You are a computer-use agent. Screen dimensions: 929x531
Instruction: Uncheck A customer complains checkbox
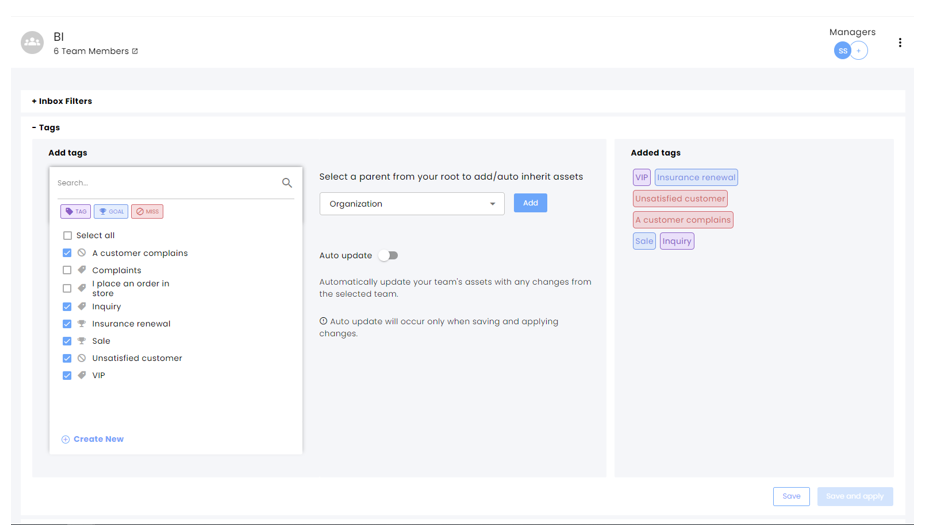click(67, 252)
